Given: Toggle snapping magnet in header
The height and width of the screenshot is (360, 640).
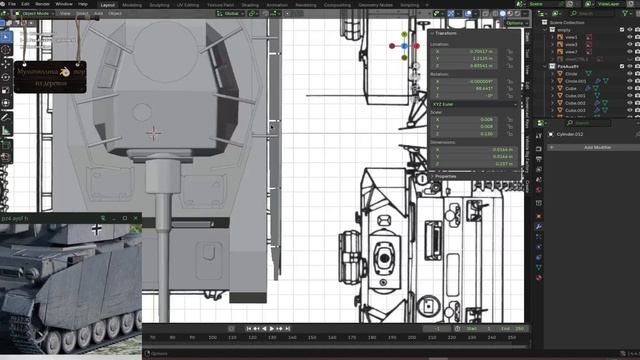Looking at the screenshot, I should pos(266,13).
